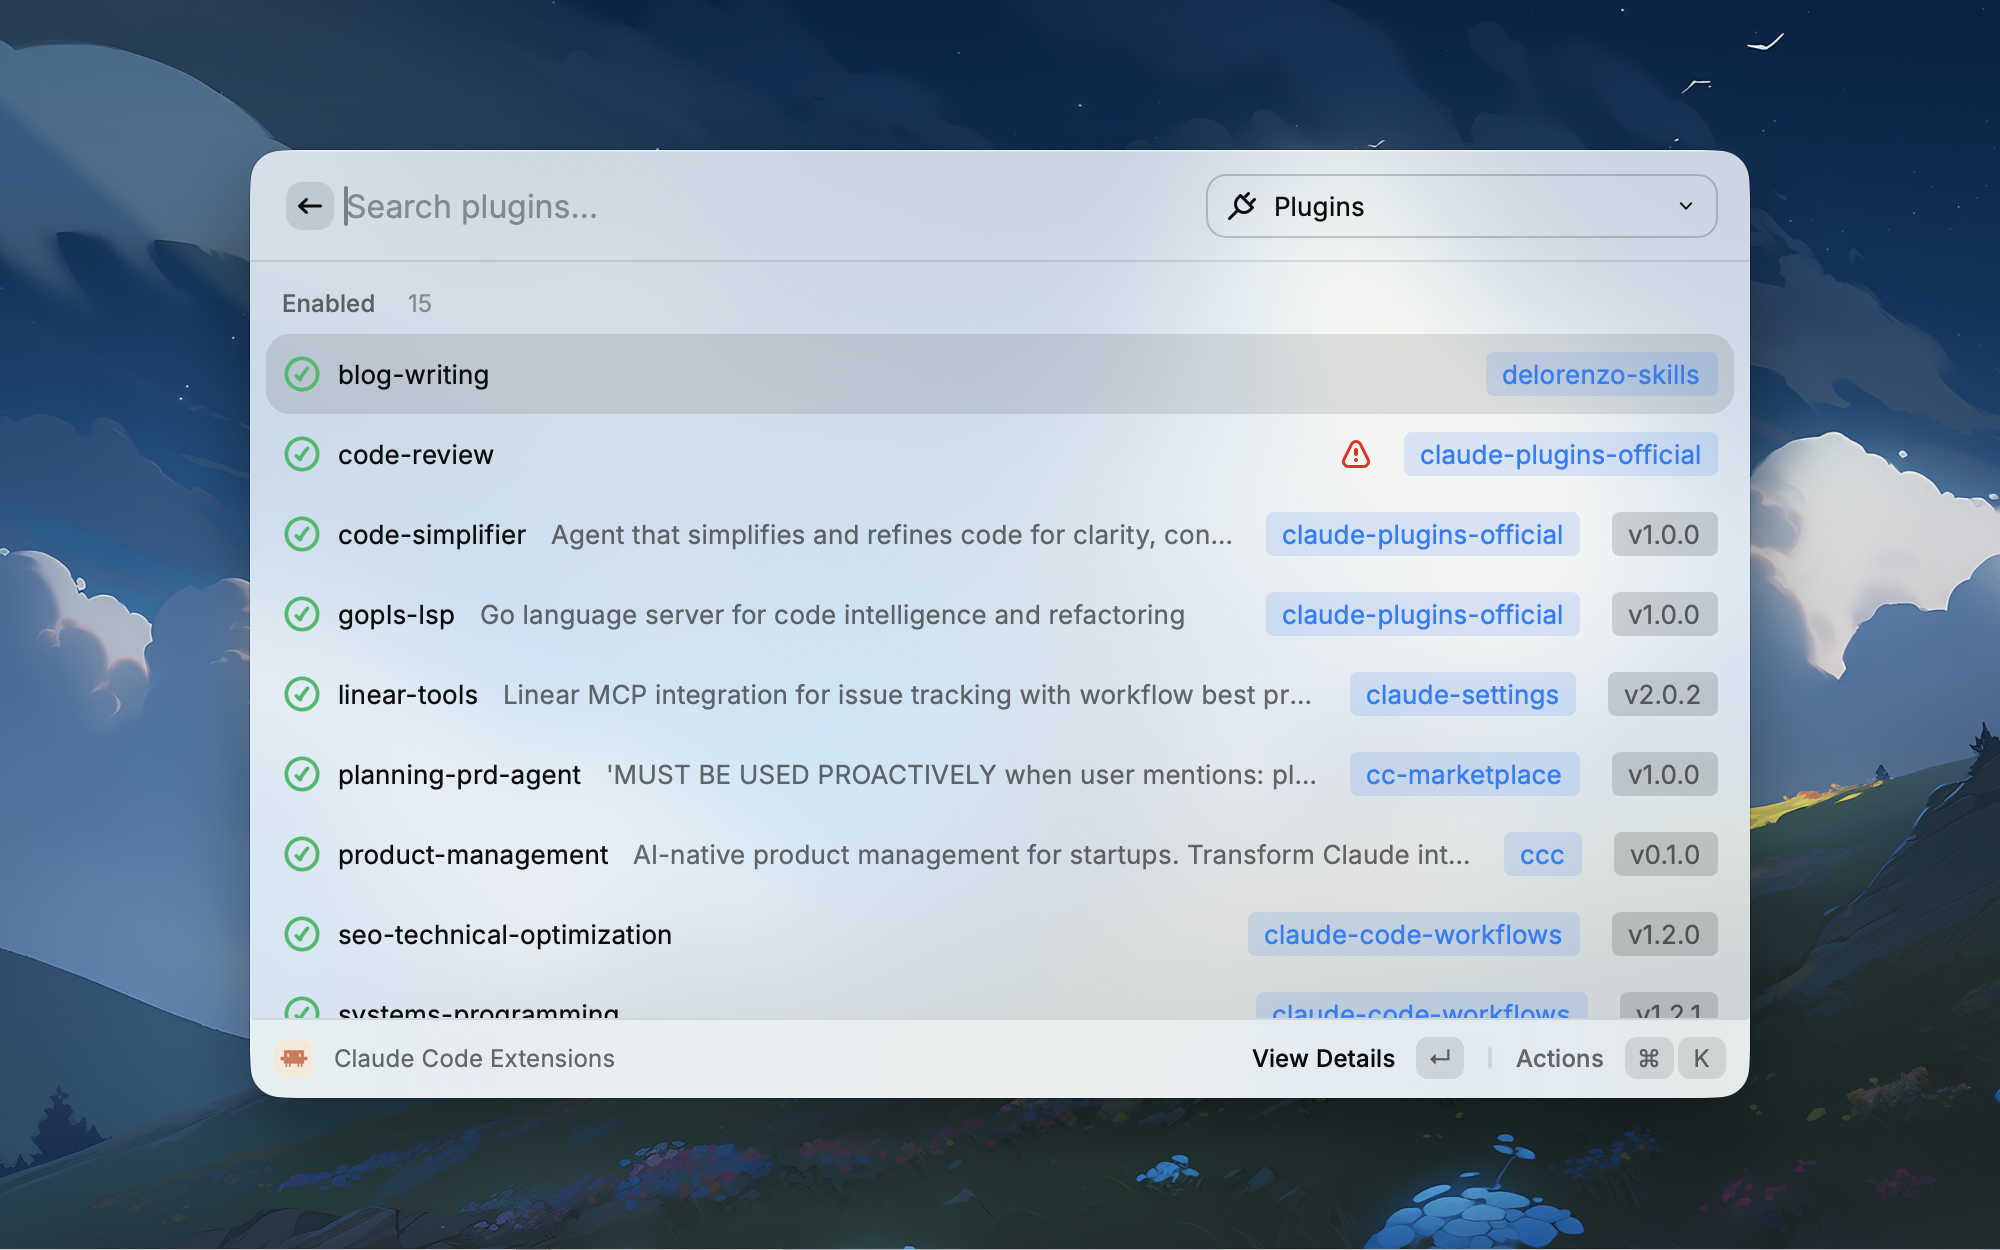The height and width of the screenshot is (1250, 2000).
Task: Disable gopls-lsp via its green check toggle
Action: [301, 614]
